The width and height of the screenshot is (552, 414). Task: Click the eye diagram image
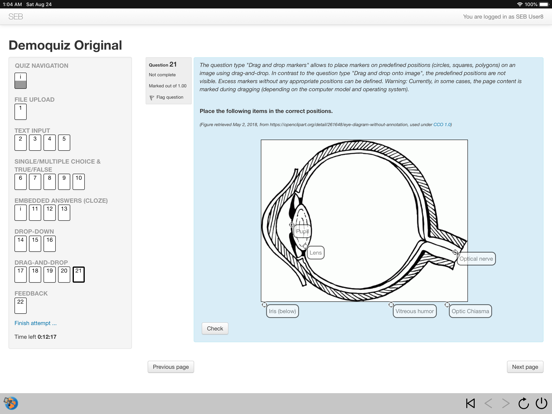pyautogui.click(x=364, y=220)
